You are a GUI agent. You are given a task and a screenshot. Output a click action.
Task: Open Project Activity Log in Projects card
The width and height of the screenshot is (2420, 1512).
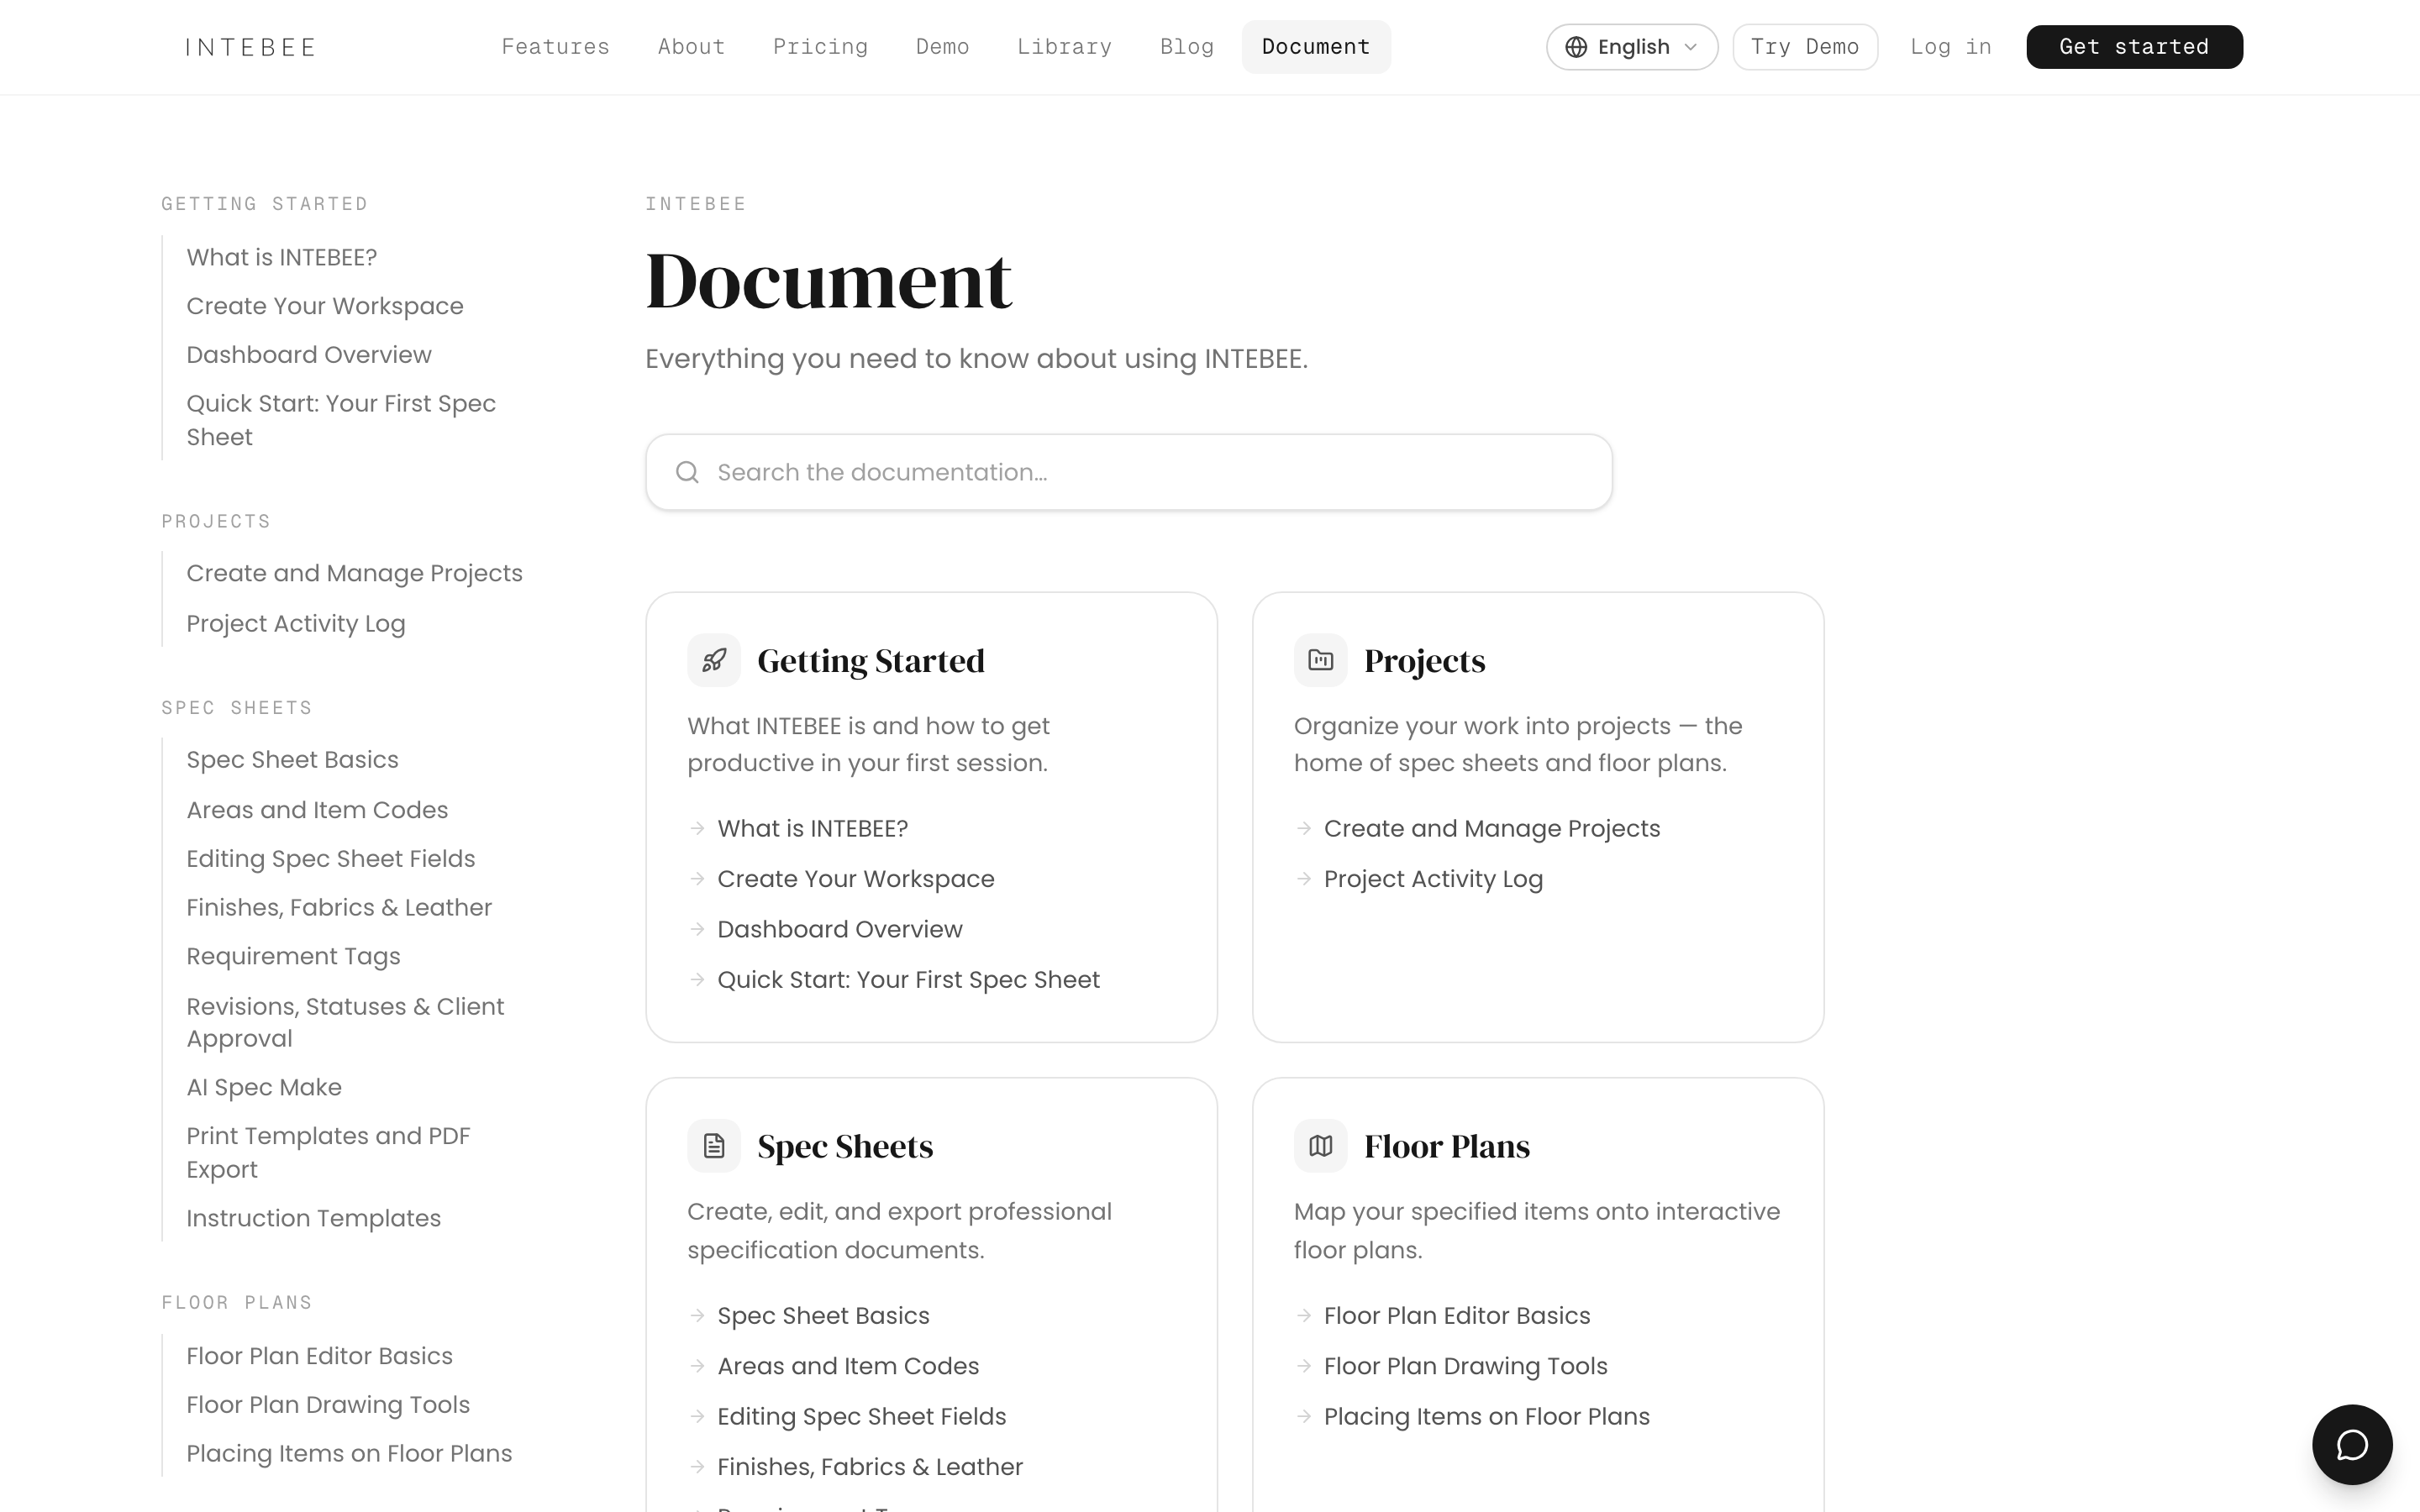[1433, 878]
